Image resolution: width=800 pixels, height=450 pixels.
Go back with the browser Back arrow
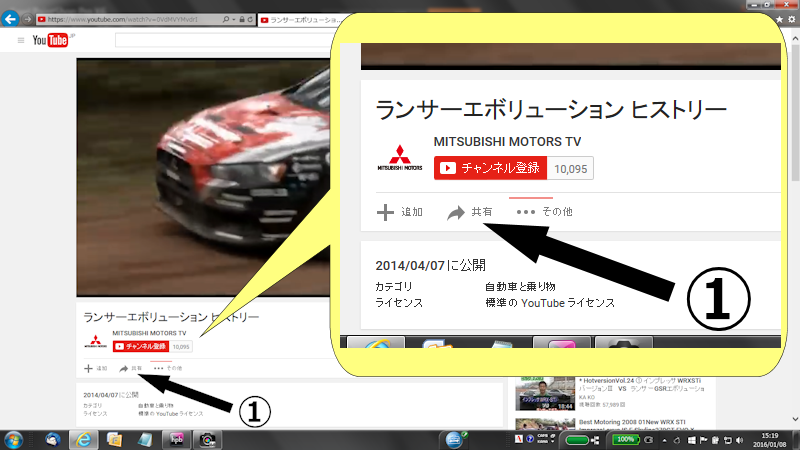(10, 19)
